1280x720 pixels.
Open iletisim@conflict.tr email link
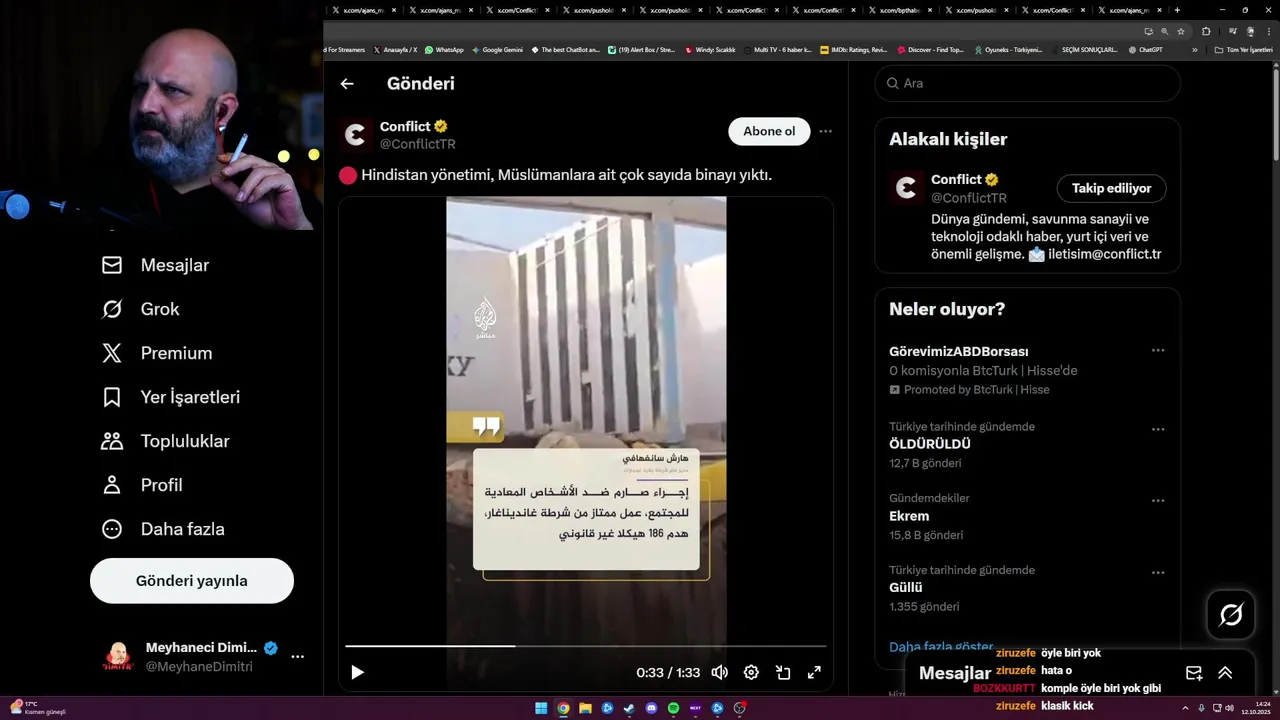[x=1104, y=254]
